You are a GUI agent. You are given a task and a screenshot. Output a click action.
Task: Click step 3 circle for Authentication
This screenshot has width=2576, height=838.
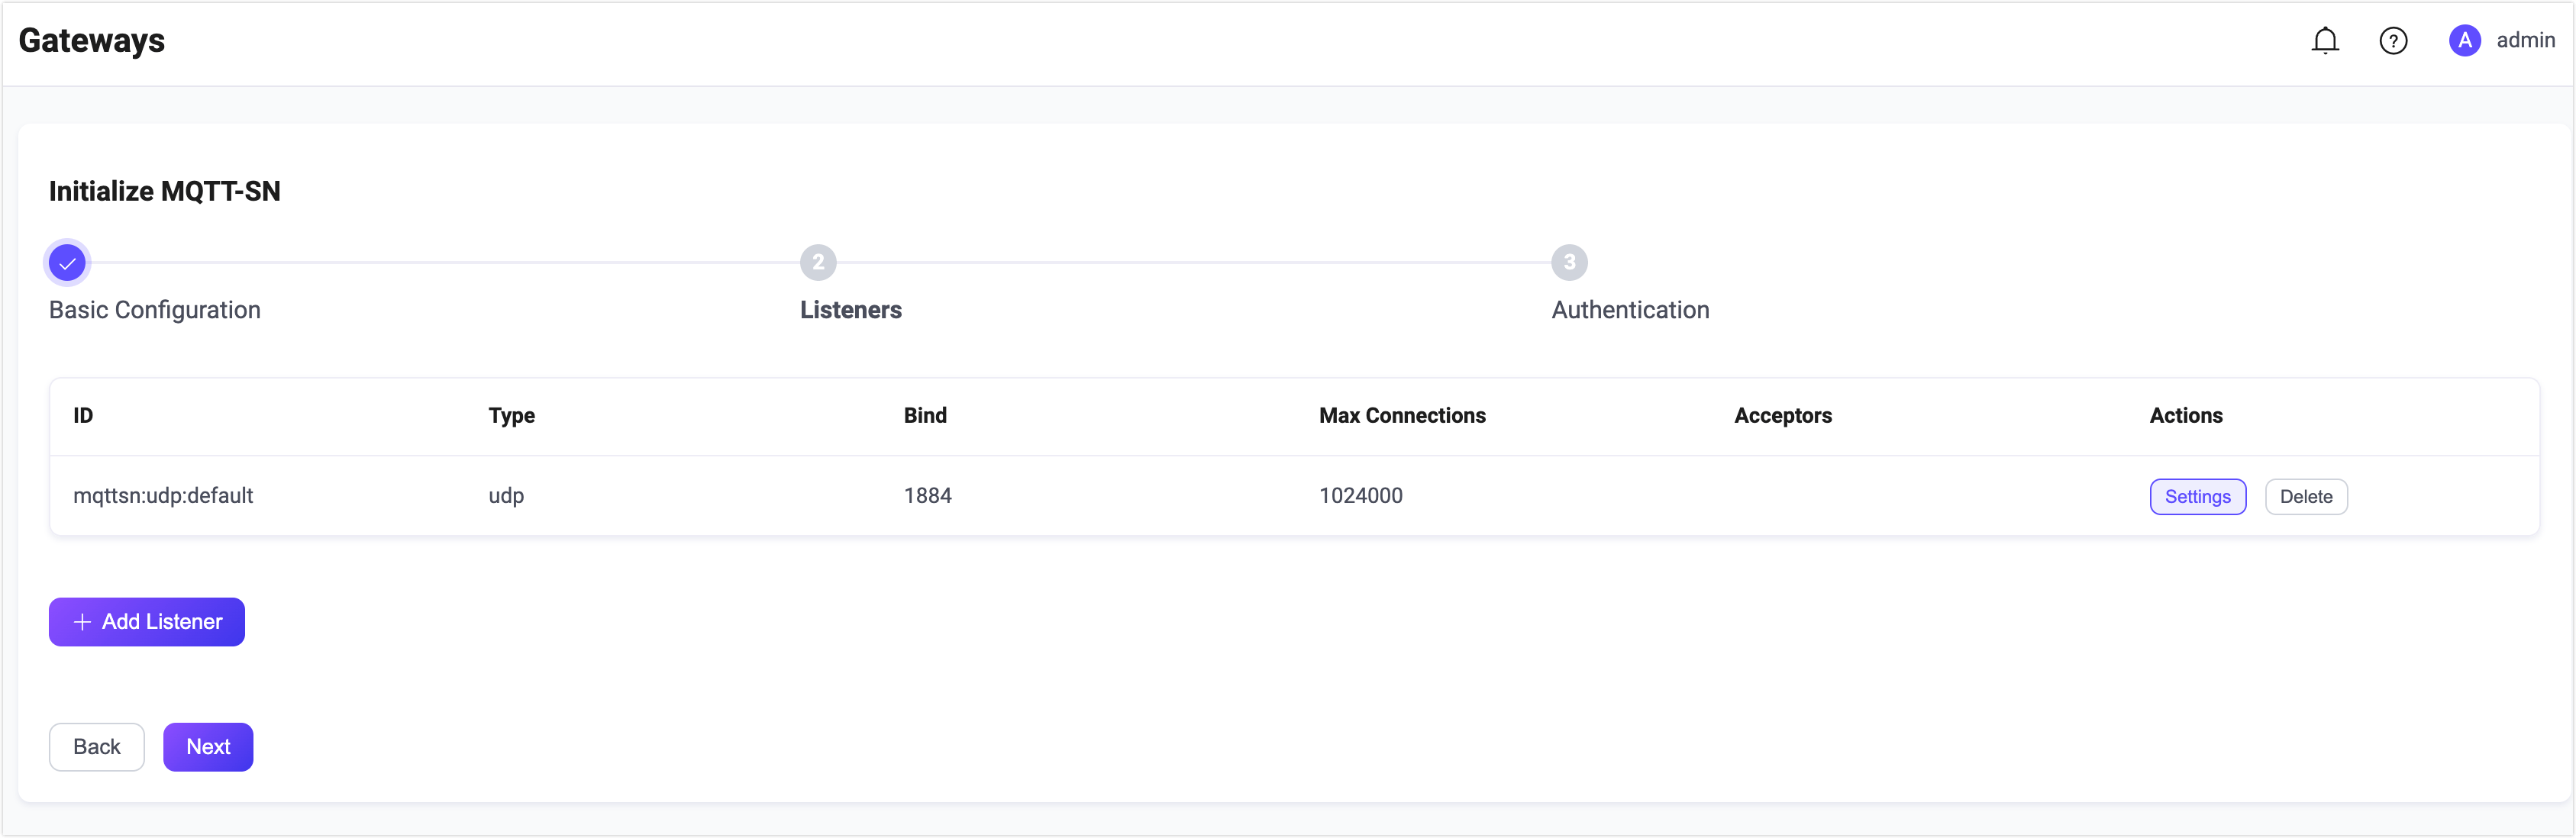[x=1569, y=263]
